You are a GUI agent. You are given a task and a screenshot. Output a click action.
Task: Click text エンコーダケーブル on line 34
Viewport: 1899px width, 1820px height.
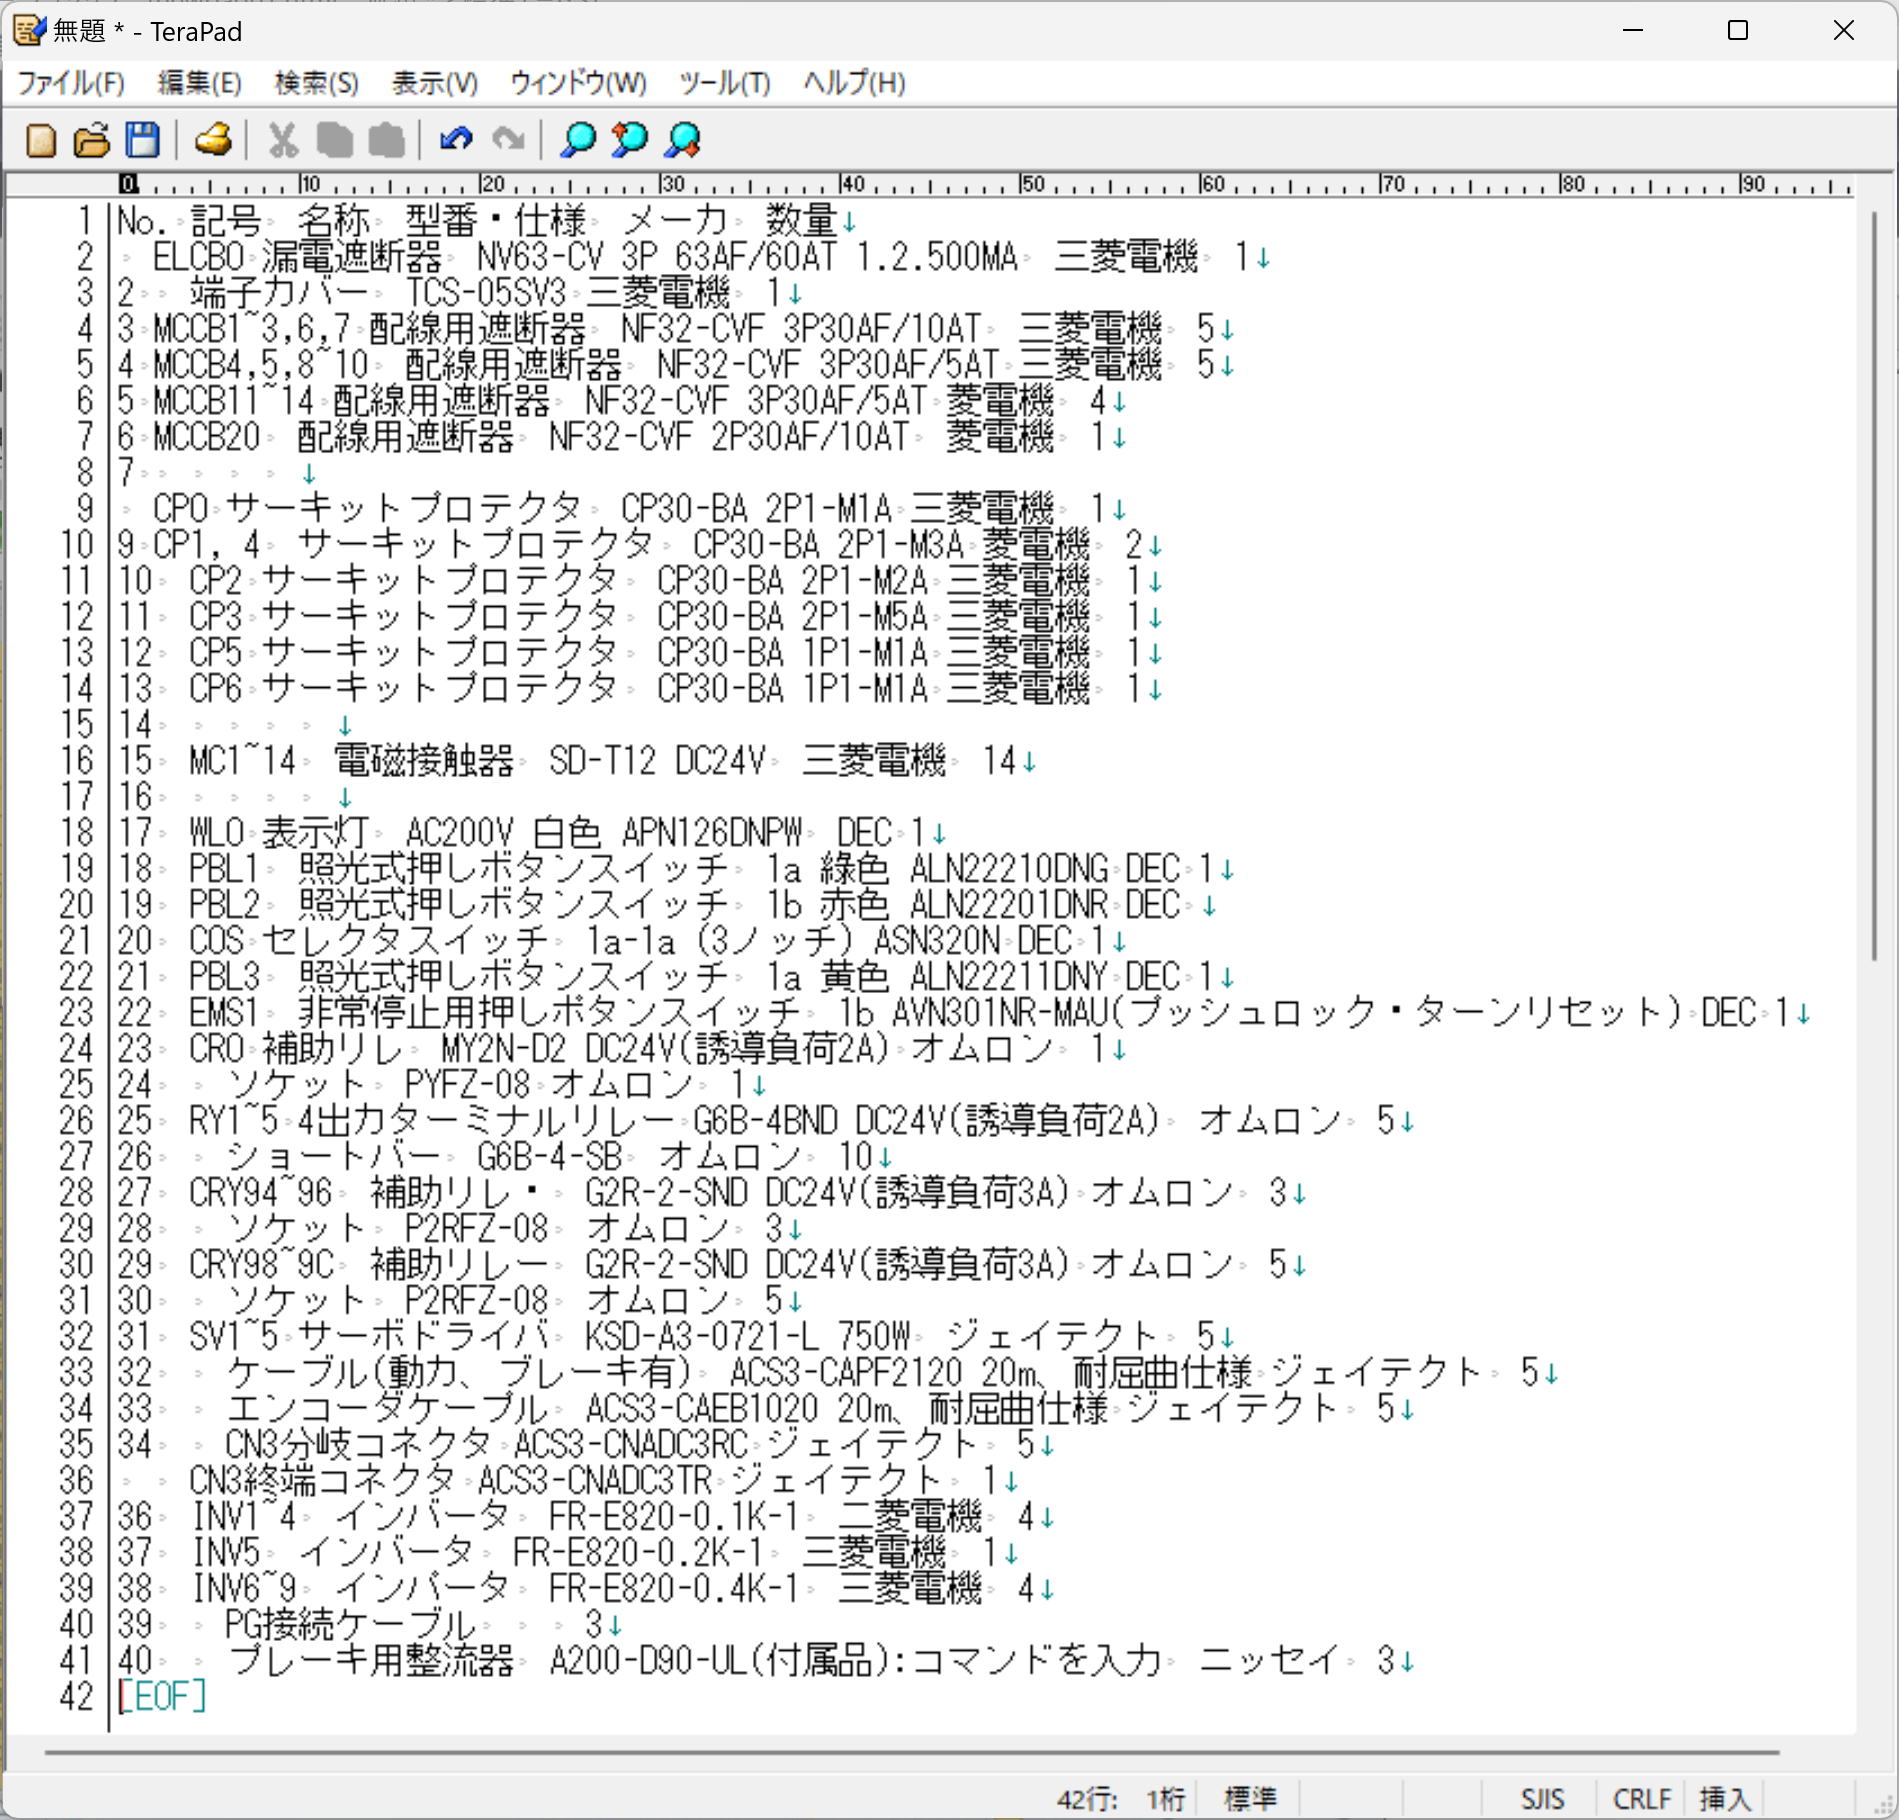[x=388, y=1408]
